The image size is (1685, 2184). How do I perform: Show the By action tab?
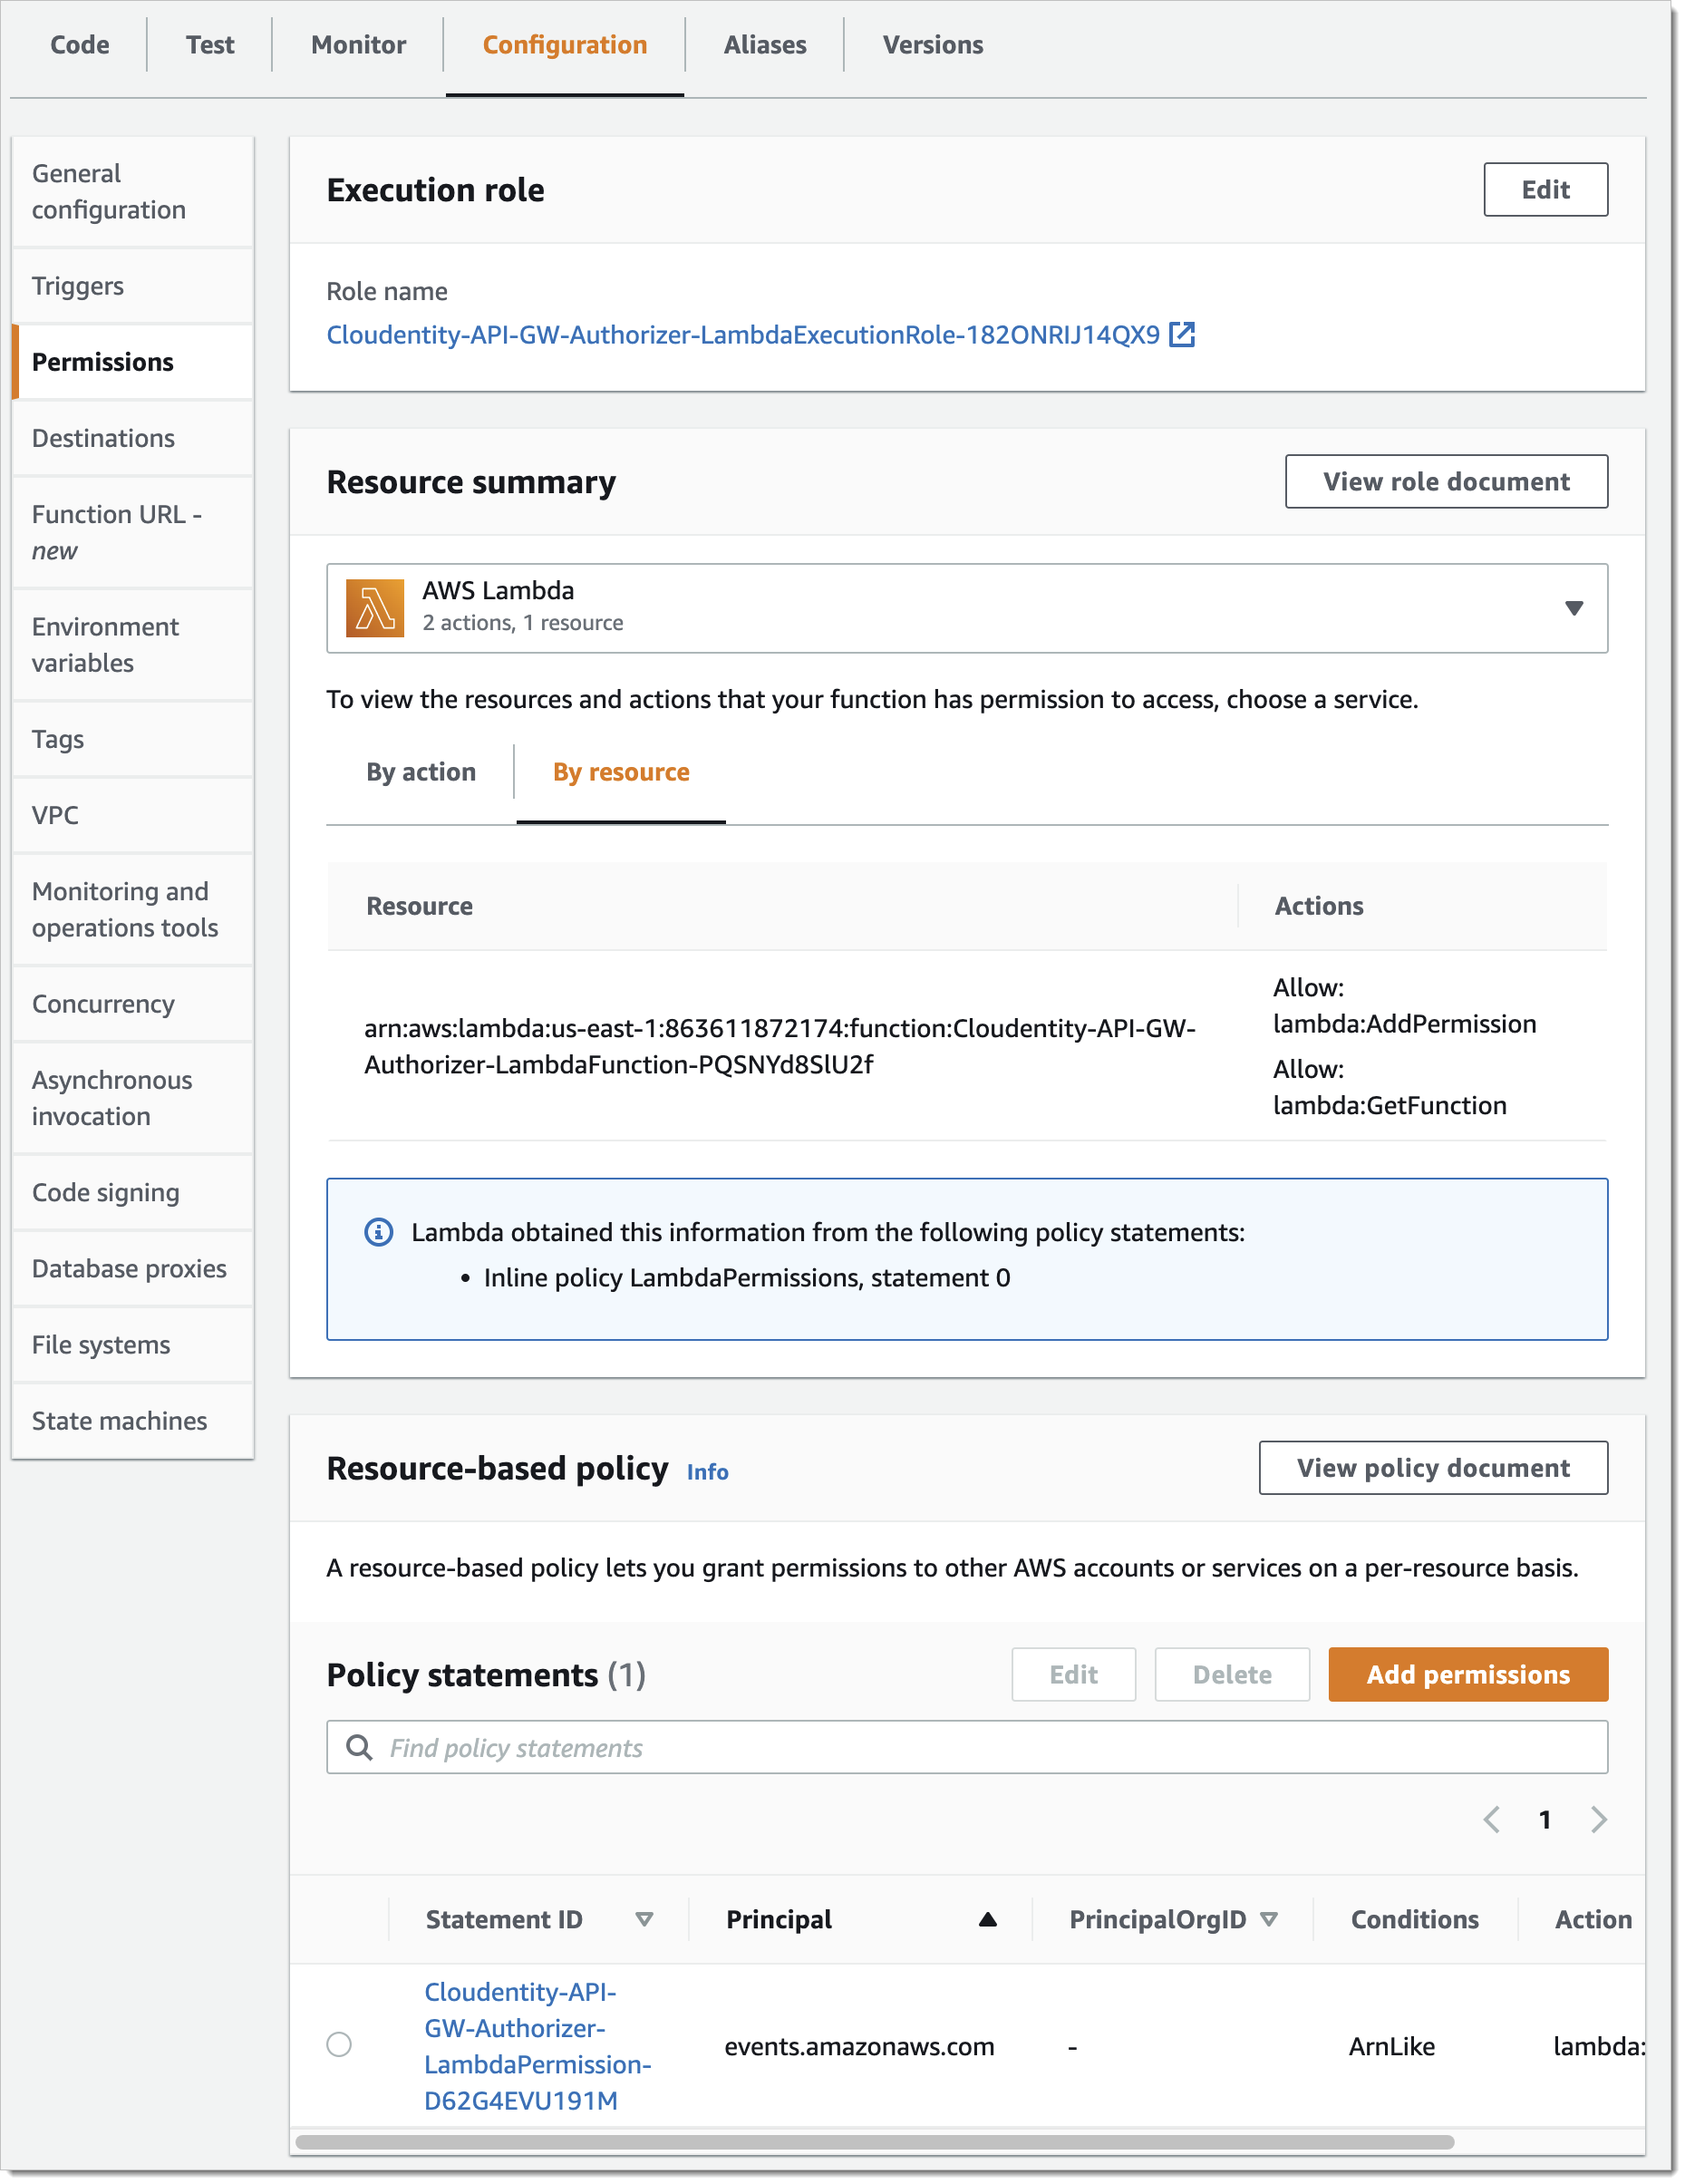pyautogui.click(x=421, y=772)
